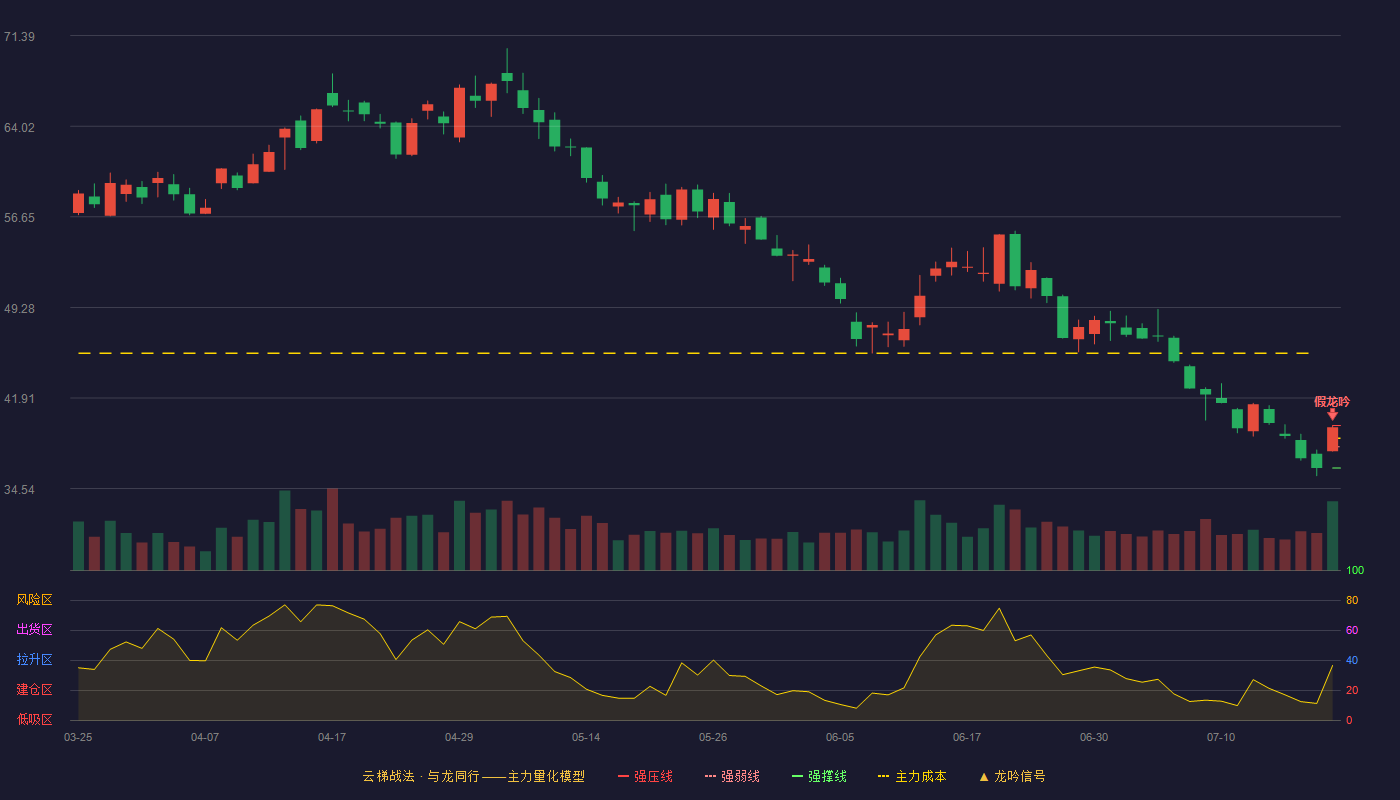Click the red 强压线 legend line icon
This screenshot has height=800, width=1400.
[x=624, y=776]
